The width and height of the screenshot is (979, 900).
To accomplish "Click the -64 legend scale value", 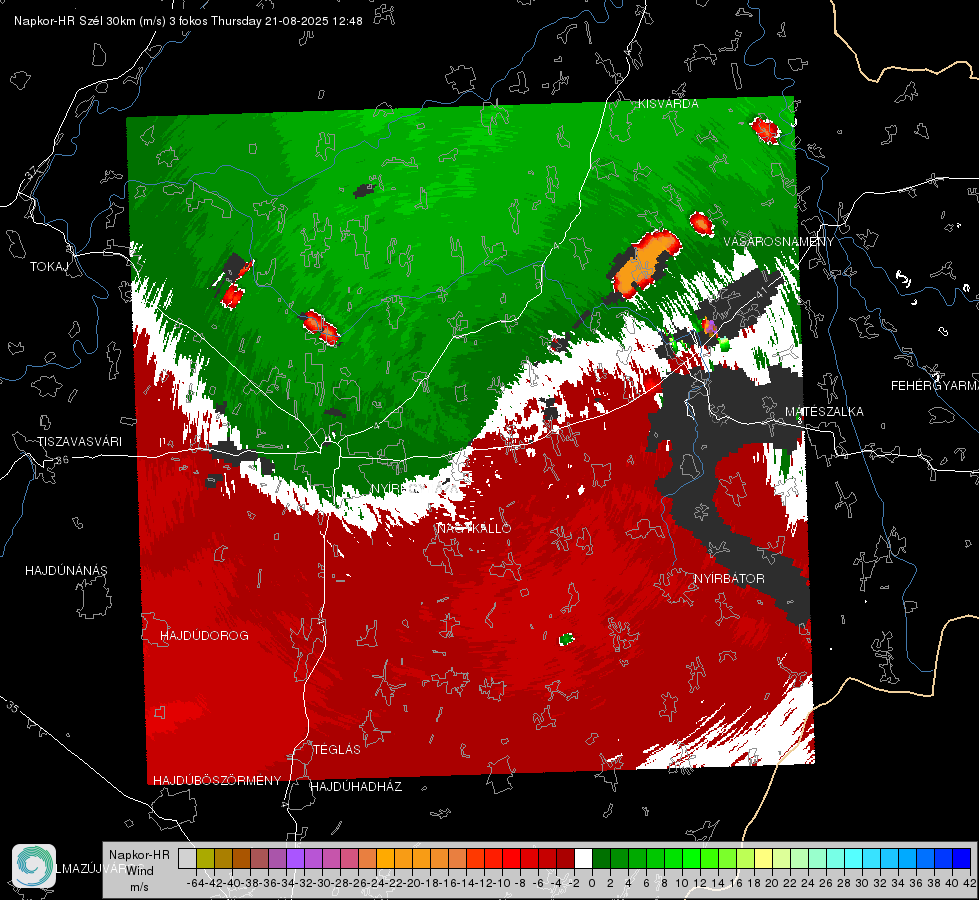I will pos(195,883).
